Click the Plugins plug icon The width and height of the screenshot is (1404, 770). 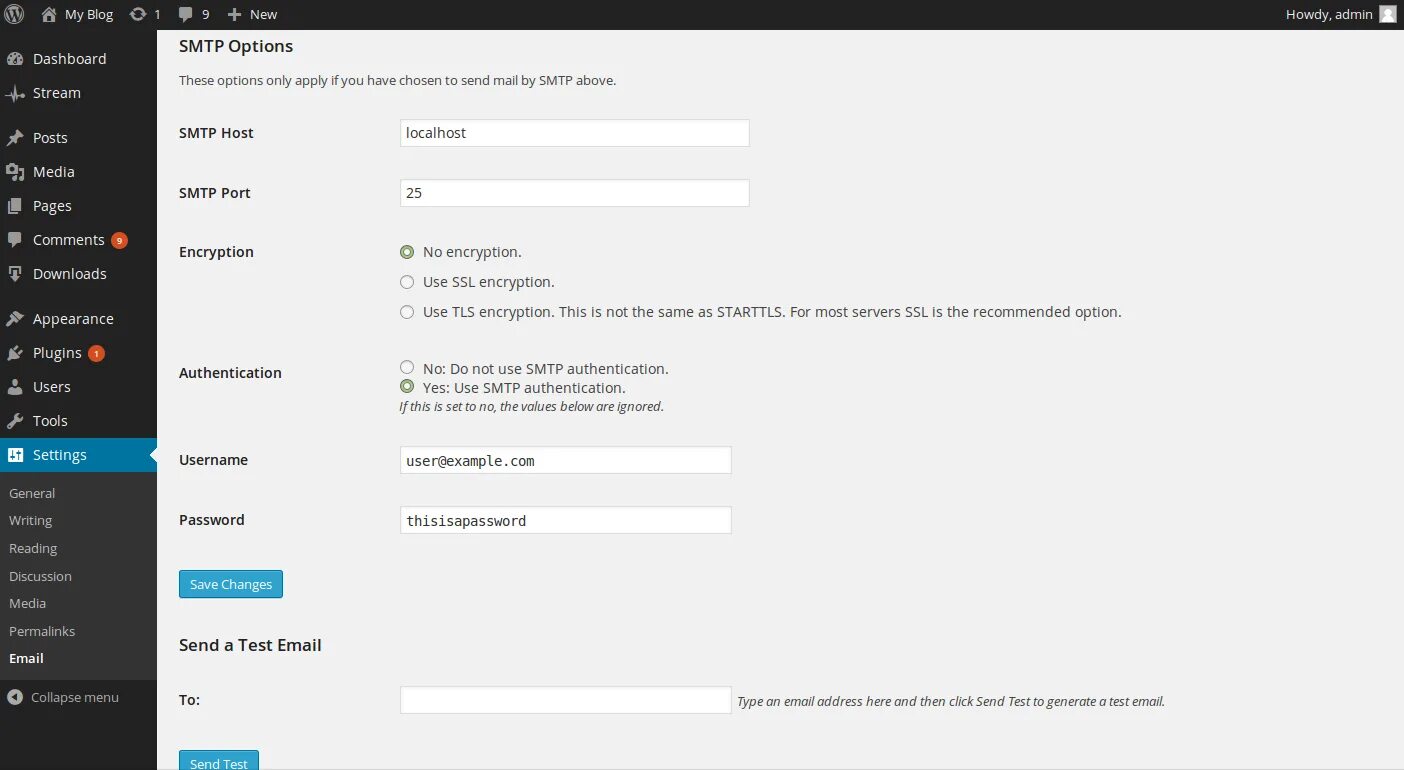pyautogui.click(x=15, y=353)
